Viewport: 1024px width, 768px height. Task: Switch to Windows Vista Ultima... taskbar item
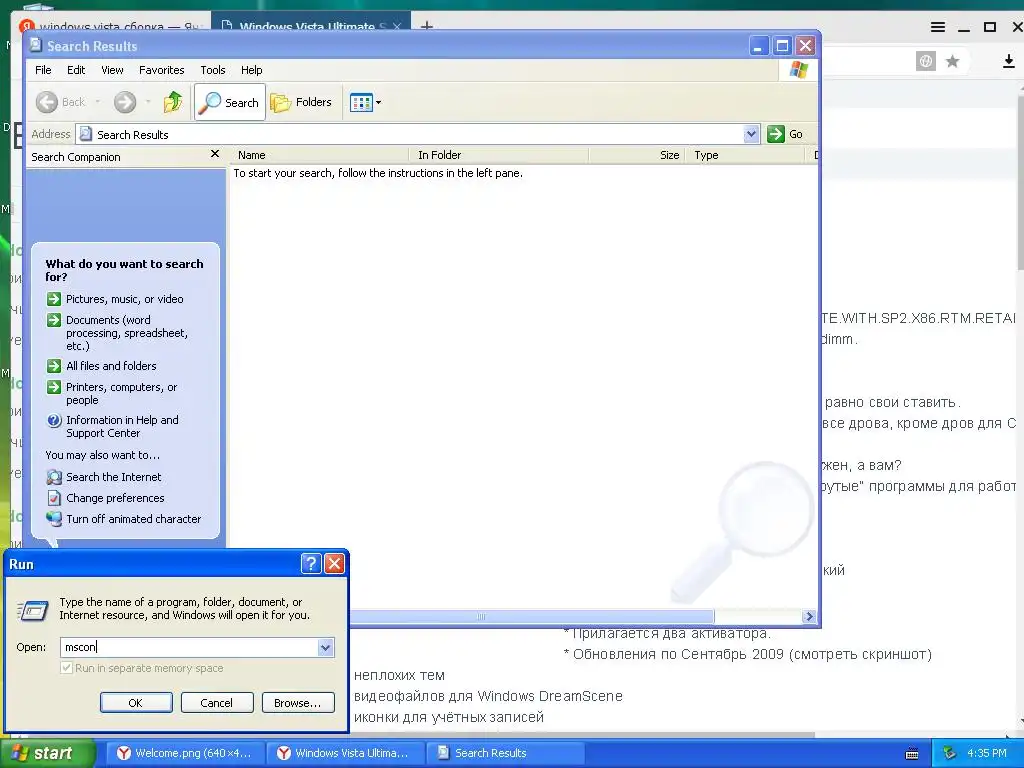point(345,753)
